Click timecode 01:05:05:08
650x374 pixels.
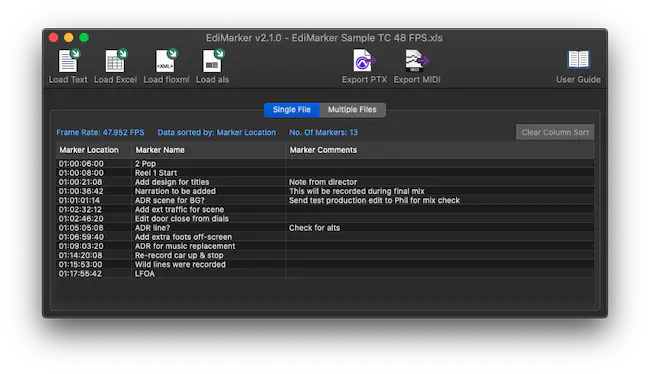(x=81, y=228)
